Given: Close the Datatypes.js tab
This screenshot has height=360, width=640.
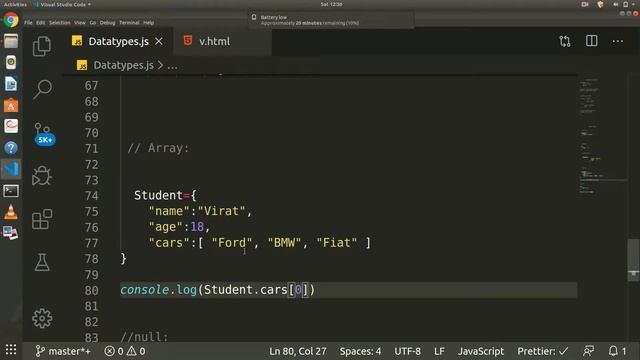Looking at the screenshot, I should tap(159, 41).
